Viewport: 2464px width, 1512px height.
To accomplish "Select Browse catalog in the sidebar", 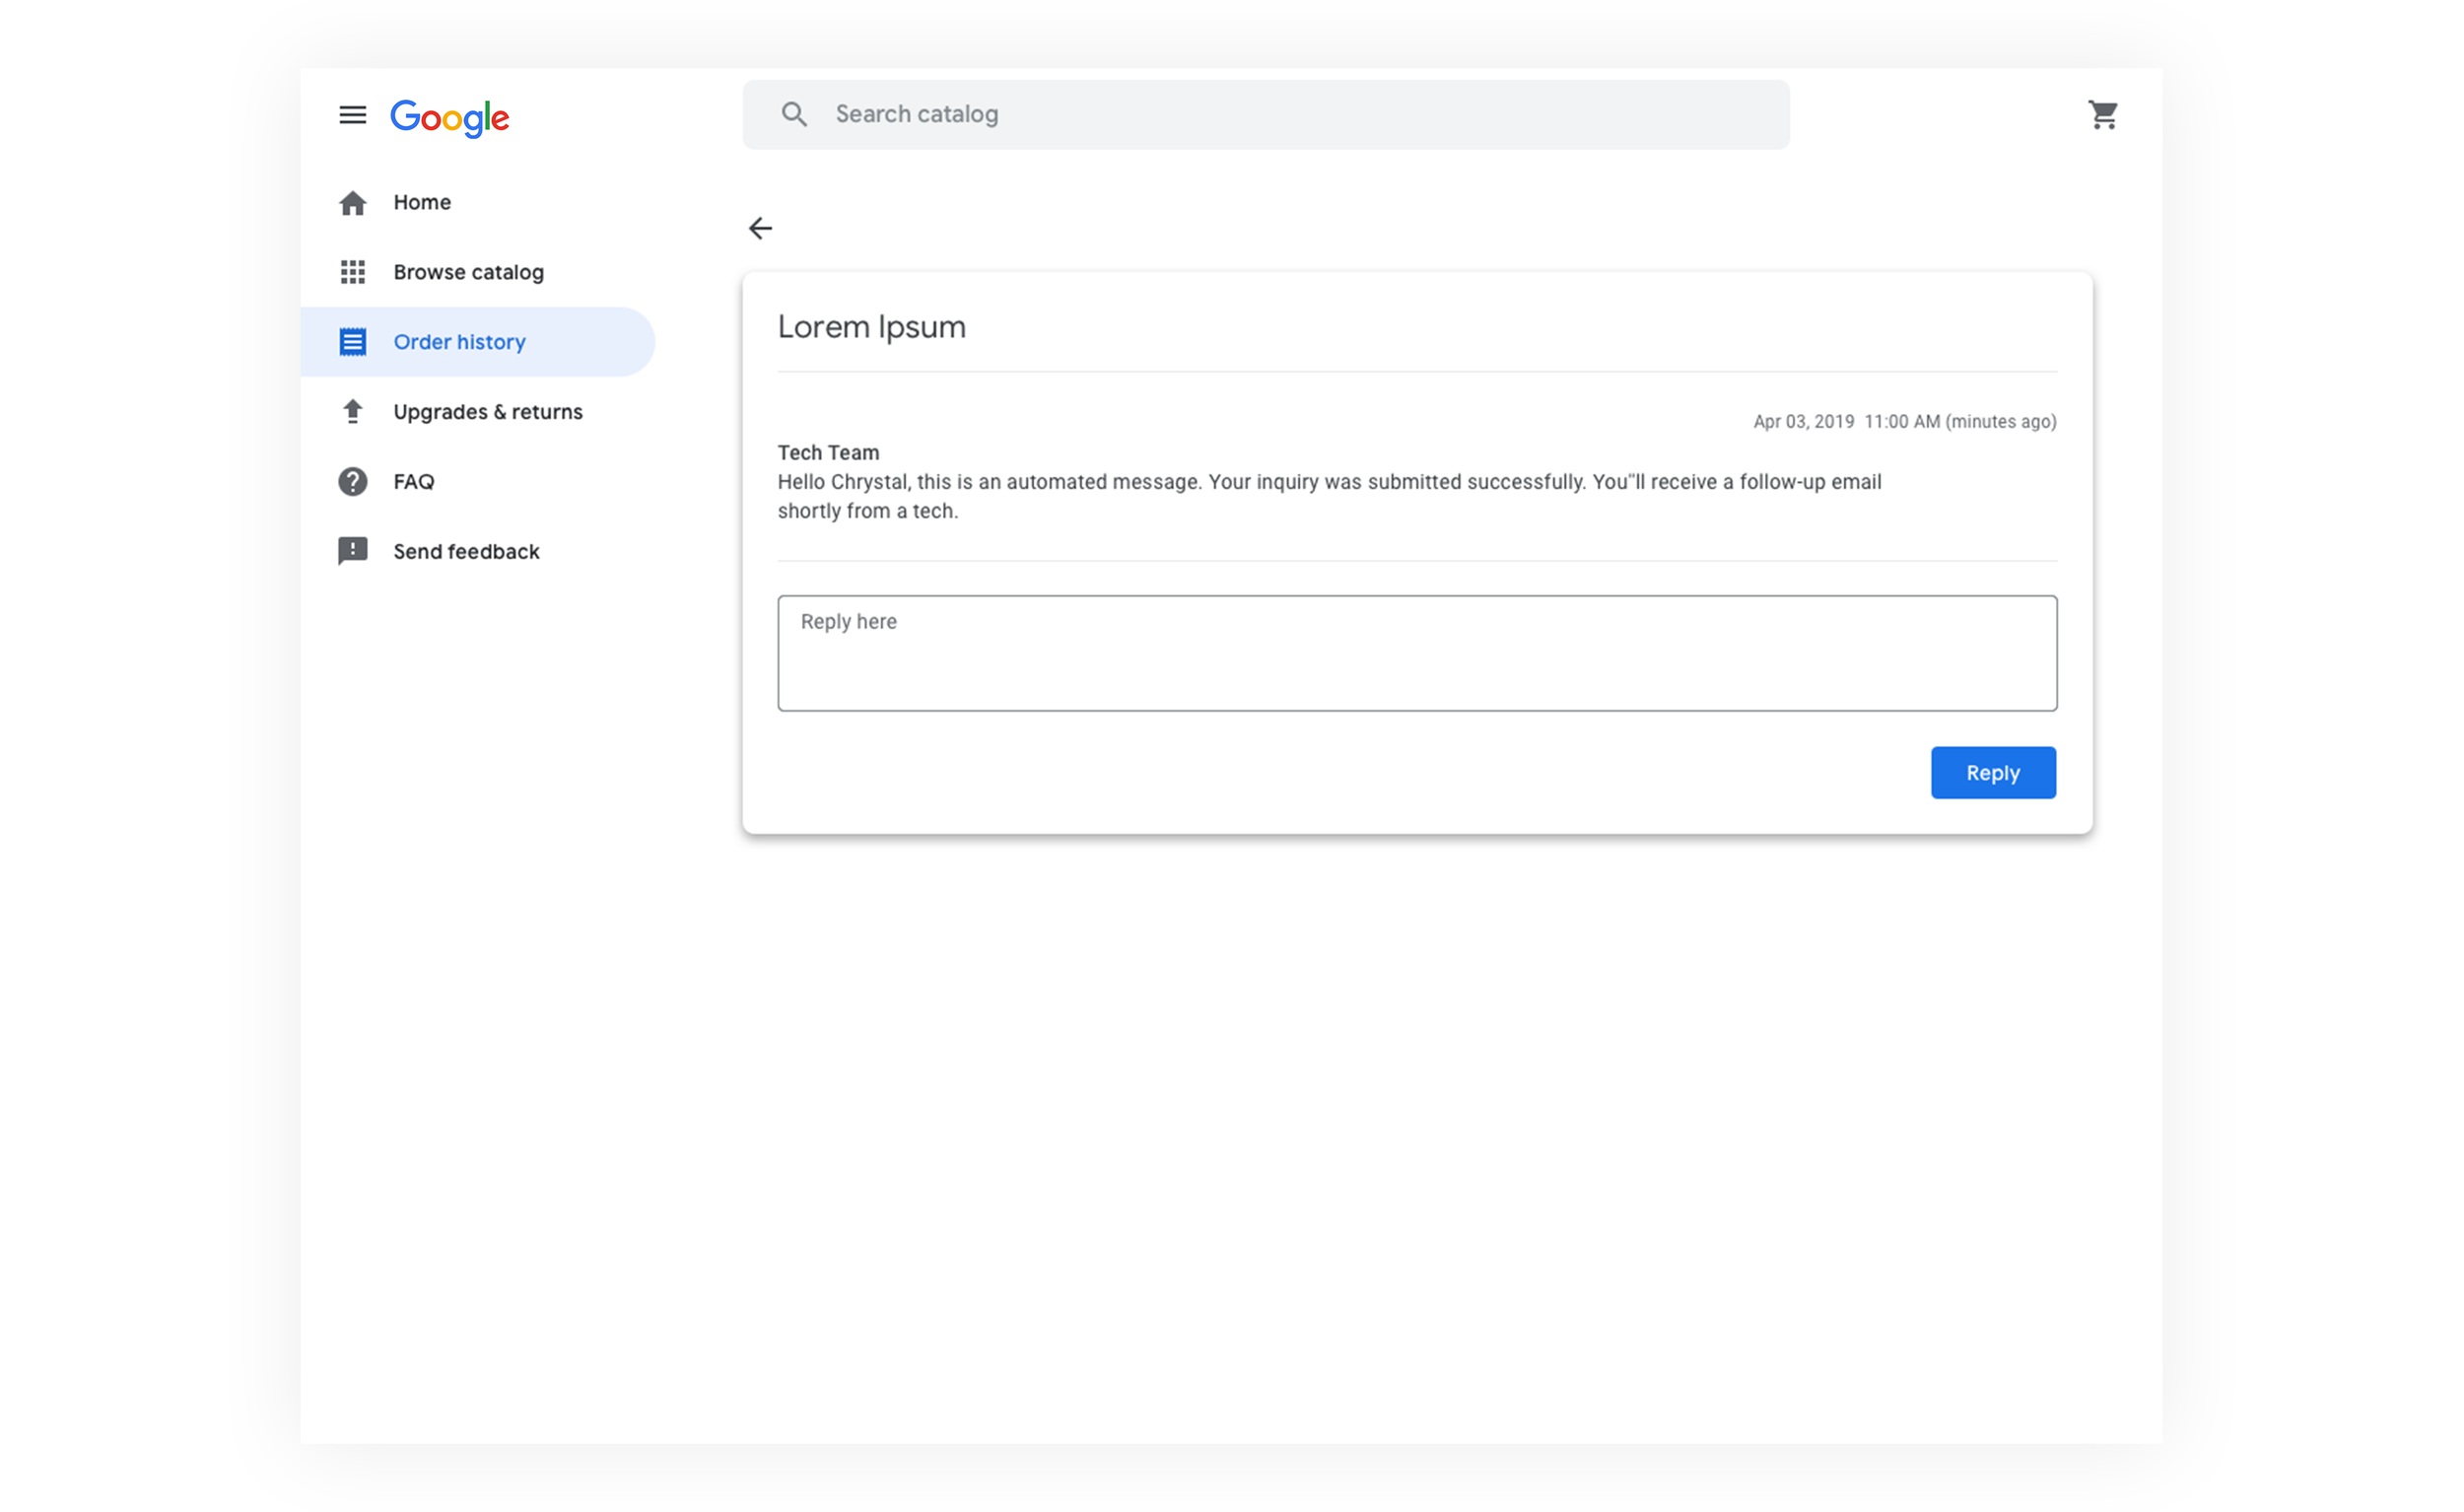I will click(x=468, y=272).
